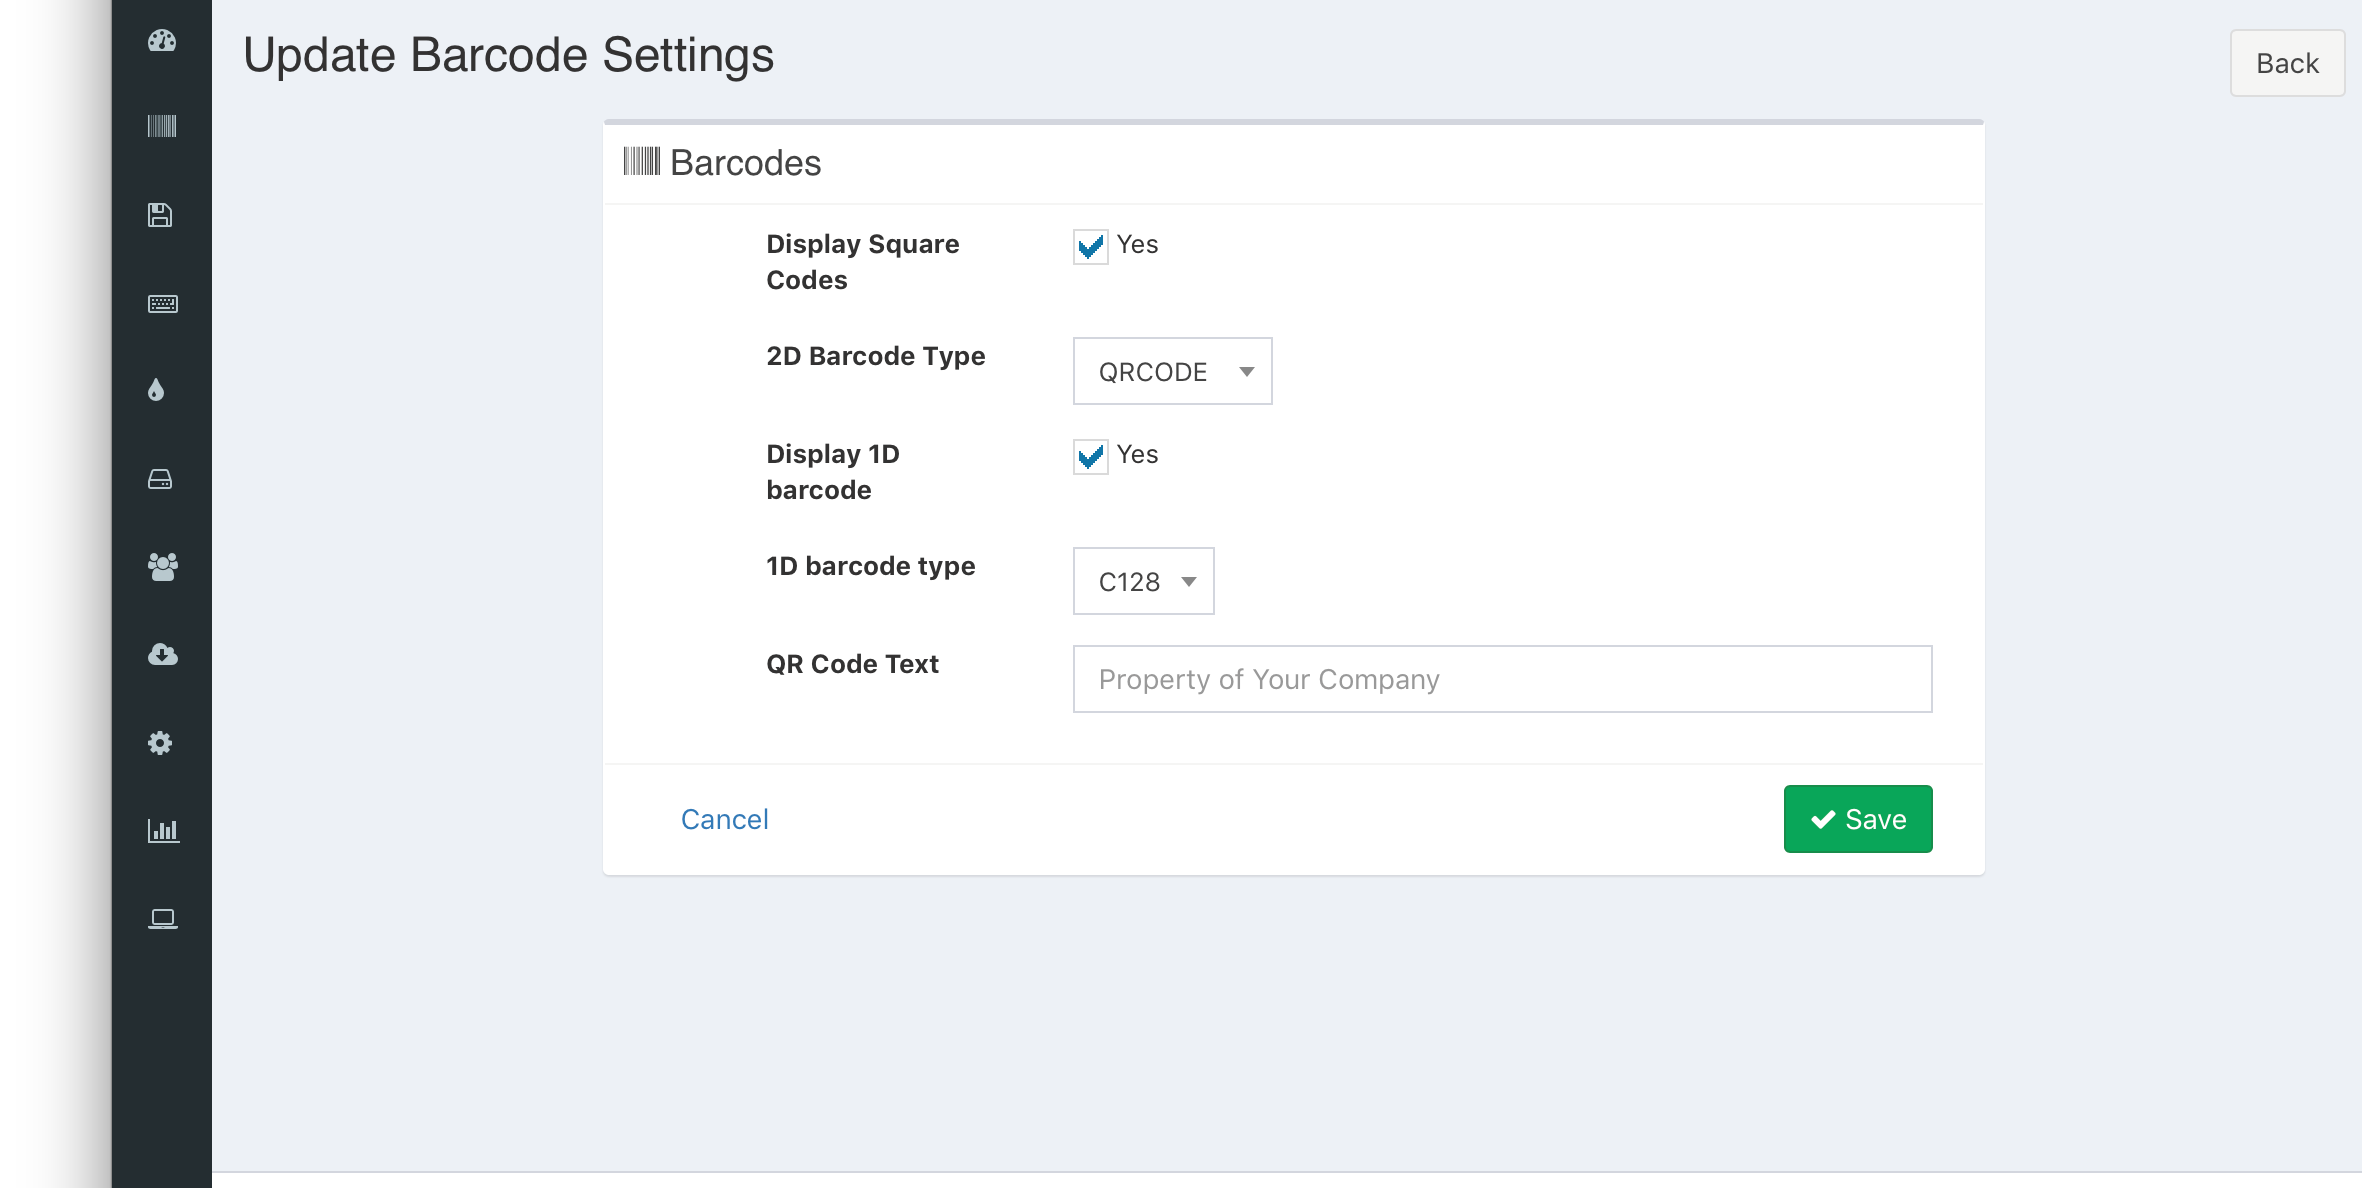Open the bar chart reports icon
This screenshot has width=2362, height=1188.
[162, 831]
